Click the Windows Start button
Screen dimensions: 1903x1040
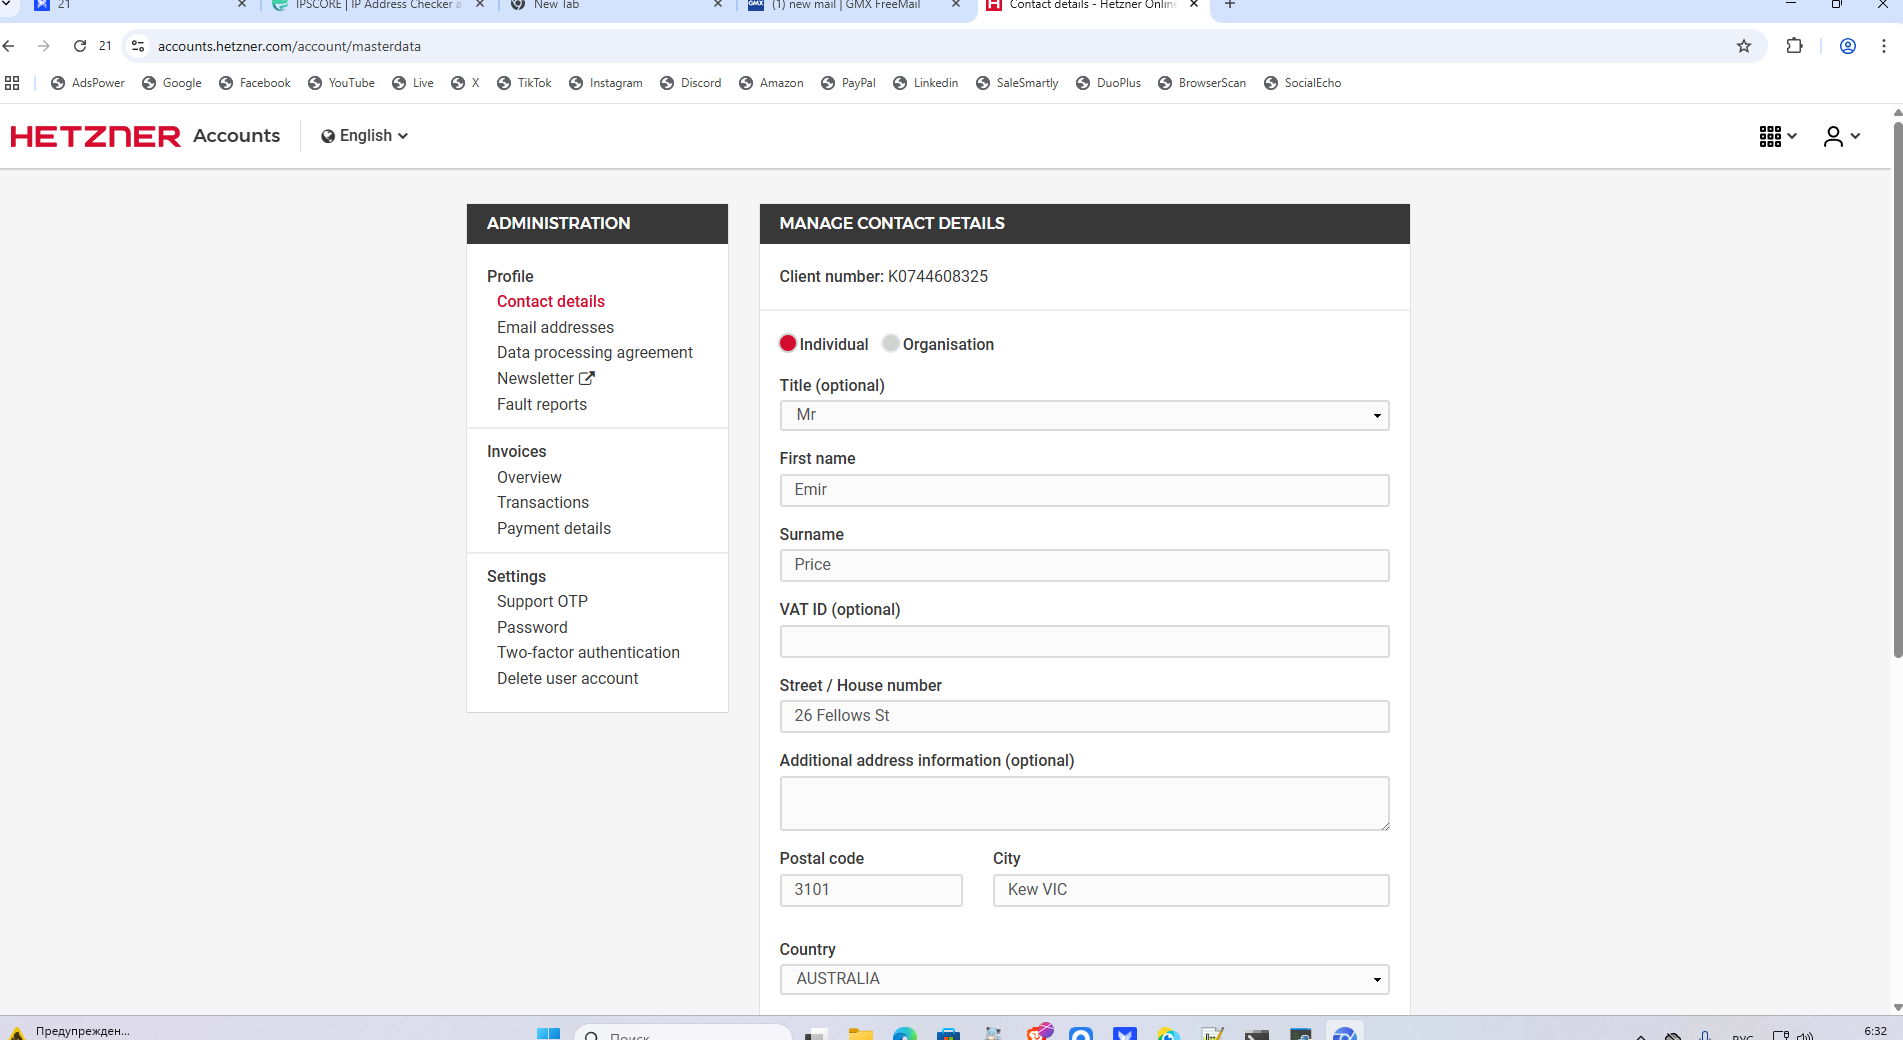click(548, 1033)
